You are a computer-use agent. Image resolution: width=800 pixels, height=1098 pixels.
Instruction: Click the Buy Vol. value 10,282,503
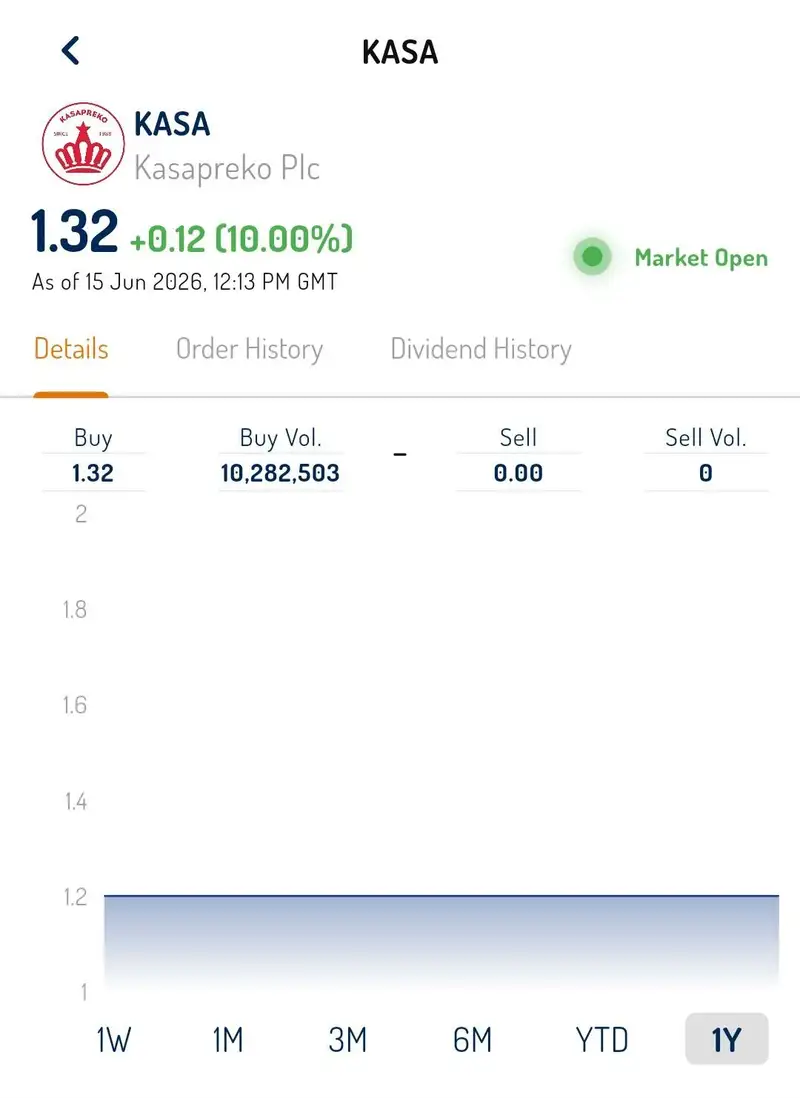click(x=280, y=473)
